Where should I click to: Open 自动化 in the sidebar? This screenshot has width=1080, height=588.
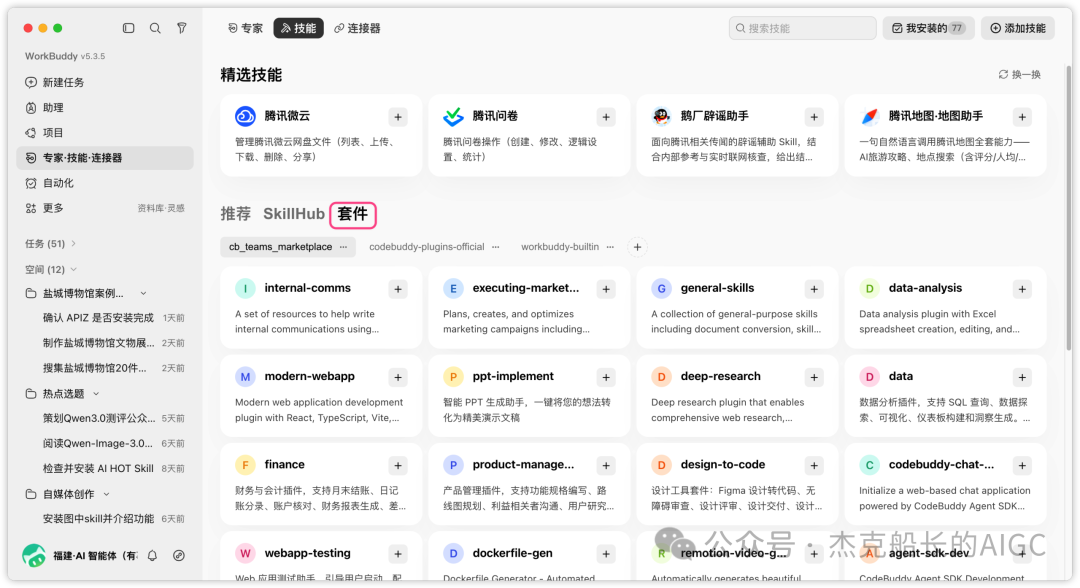click(105, 183)
